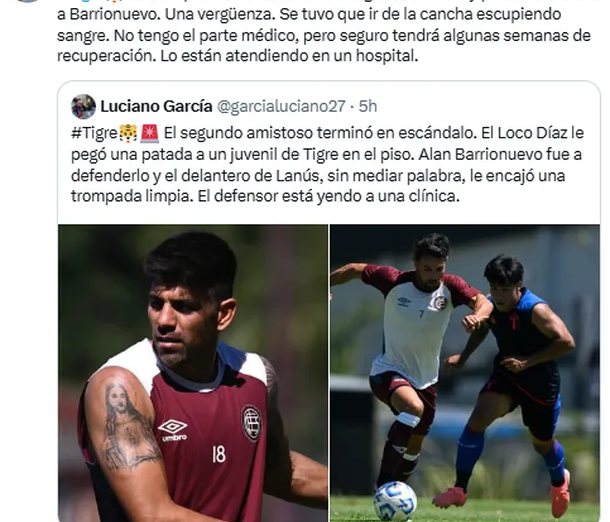Click the partial author avatar at top left
The image size is (610, 522).
tap(28, 1)
